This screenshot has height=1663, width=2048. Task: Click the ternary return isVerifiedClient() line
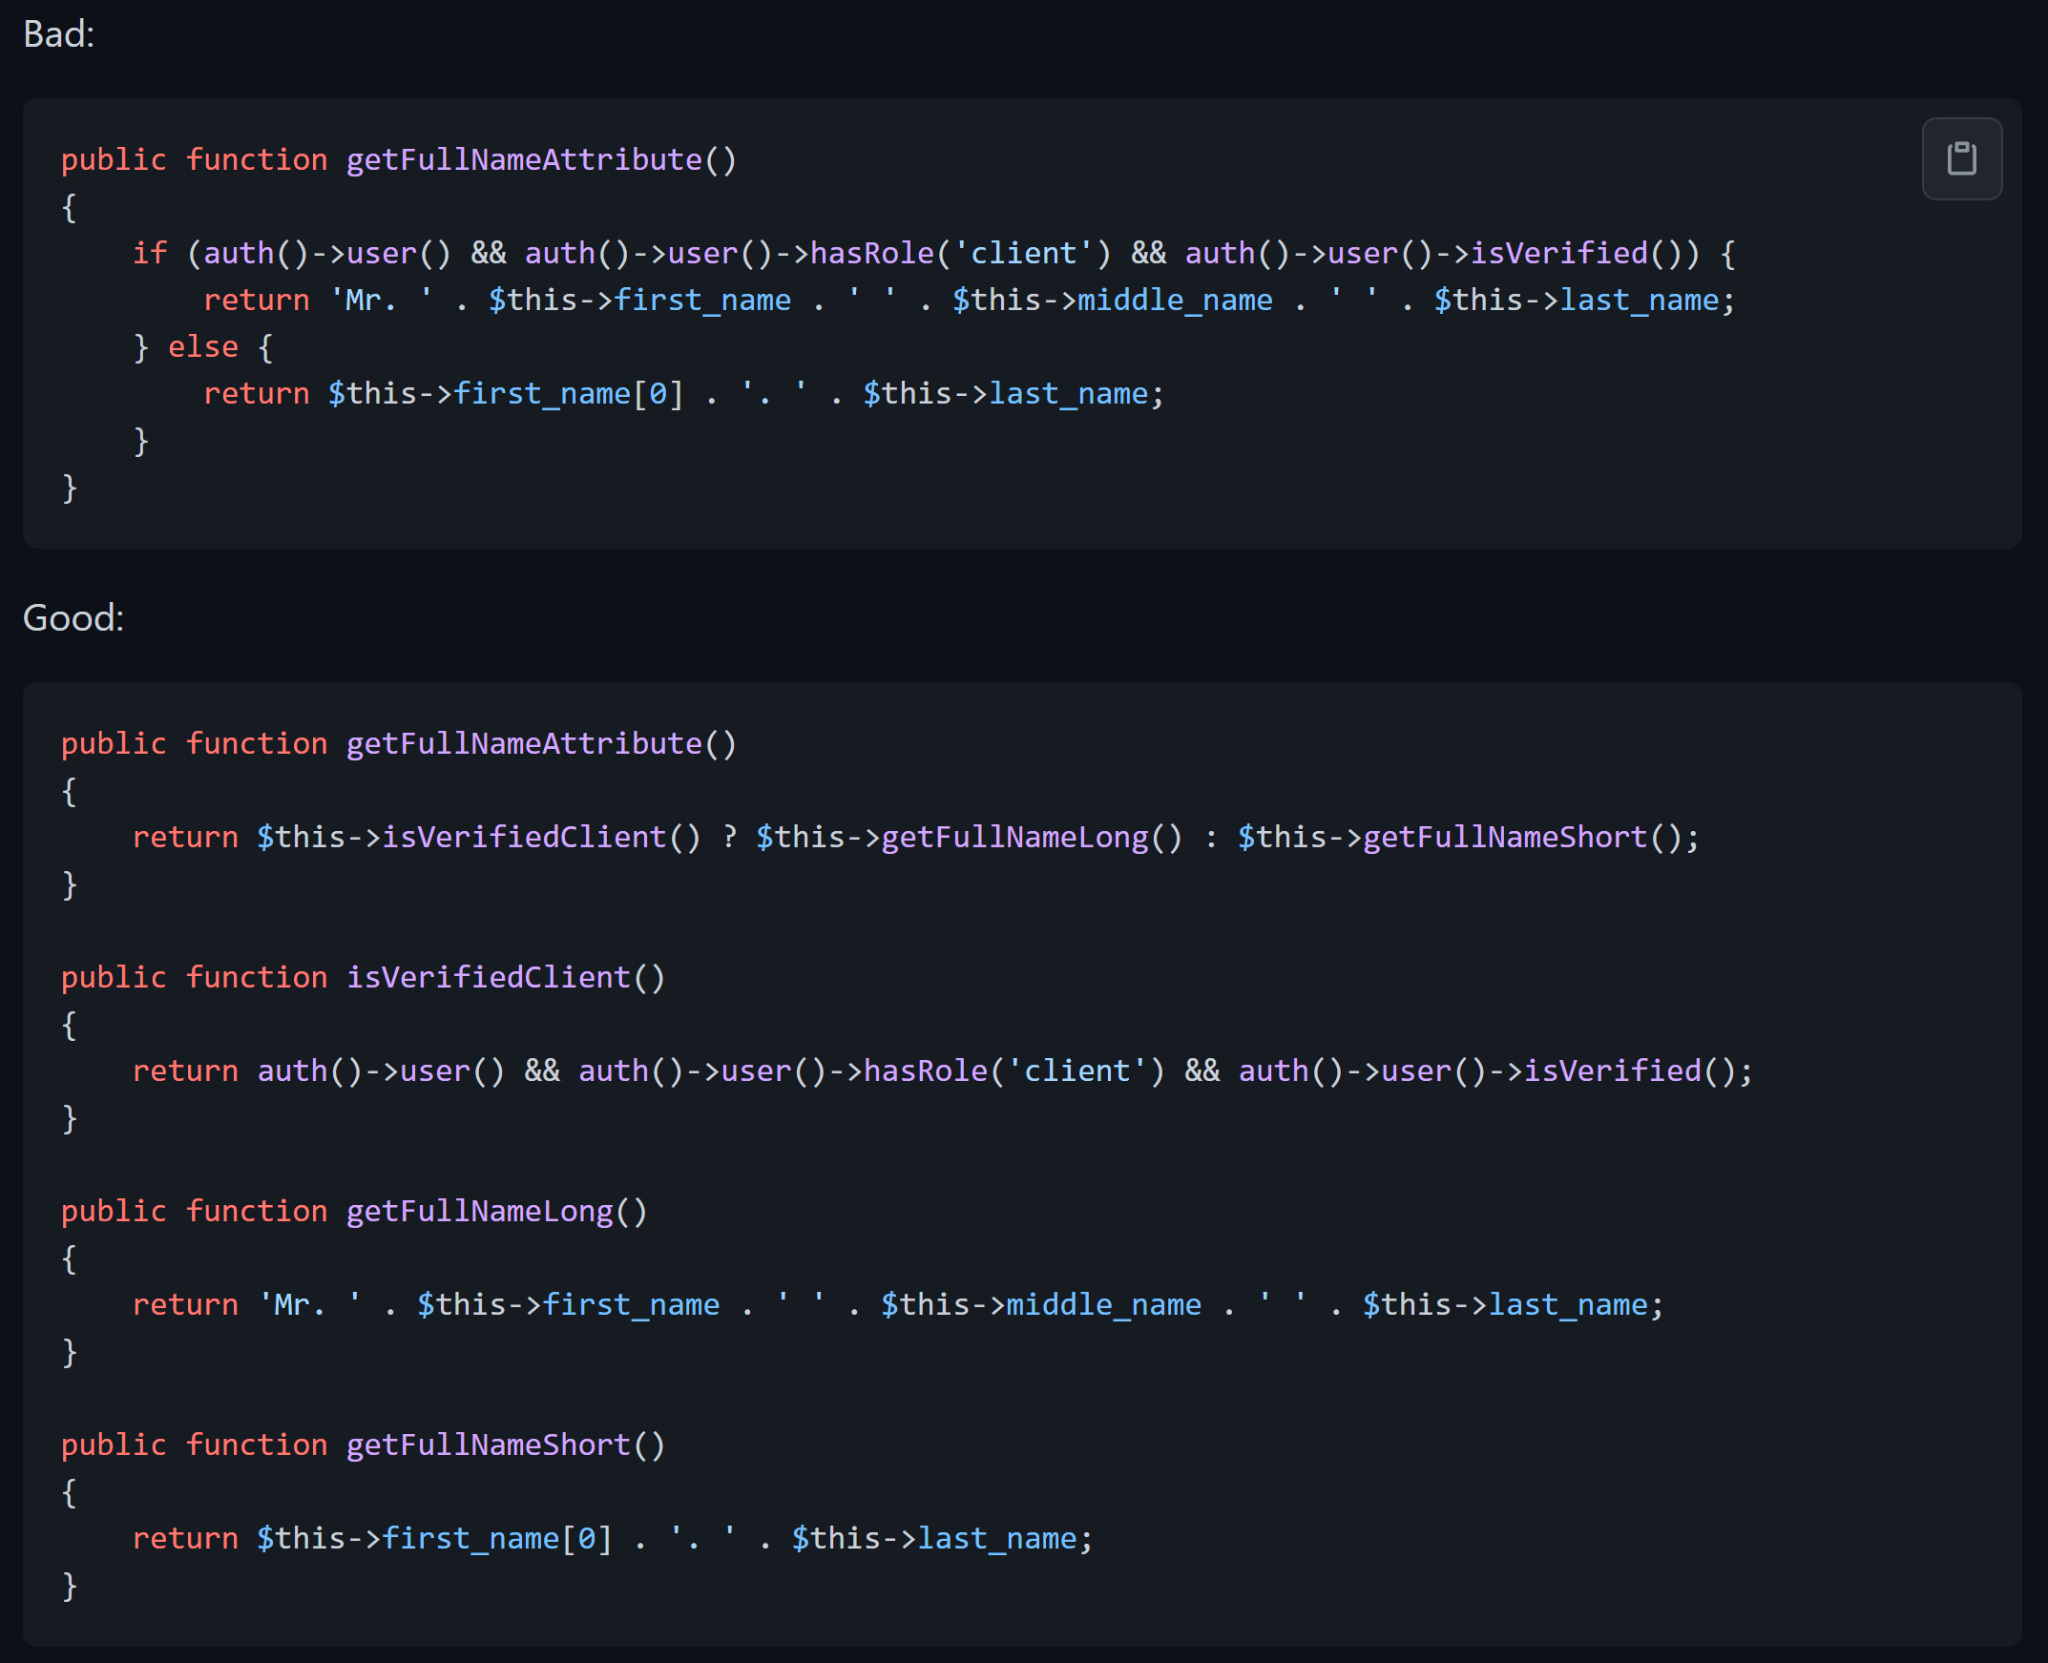pyautogui.click(x=916, y=837)
